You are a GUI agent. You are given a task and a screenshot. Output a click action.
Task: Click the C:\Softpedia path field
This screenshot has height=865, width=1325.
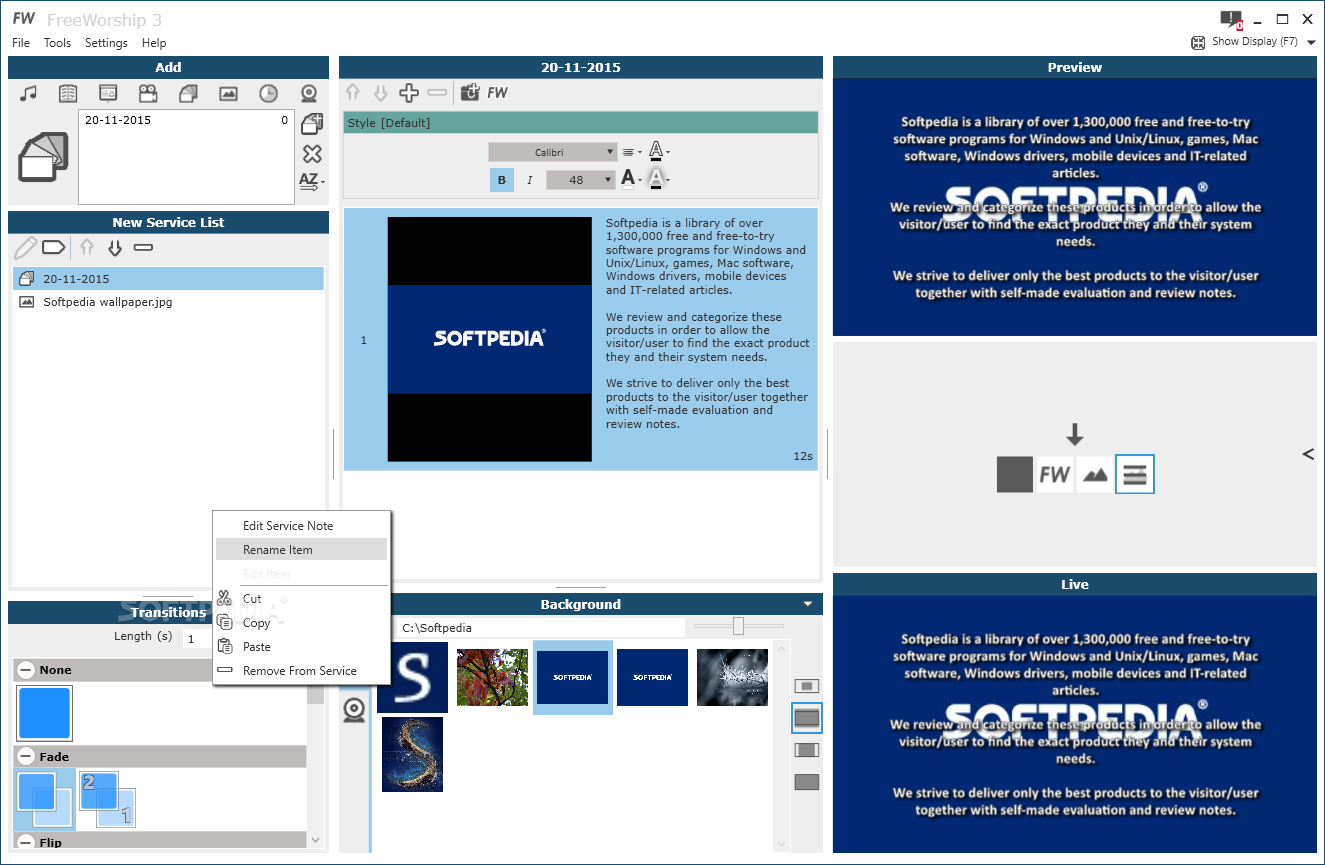(540, 628)
